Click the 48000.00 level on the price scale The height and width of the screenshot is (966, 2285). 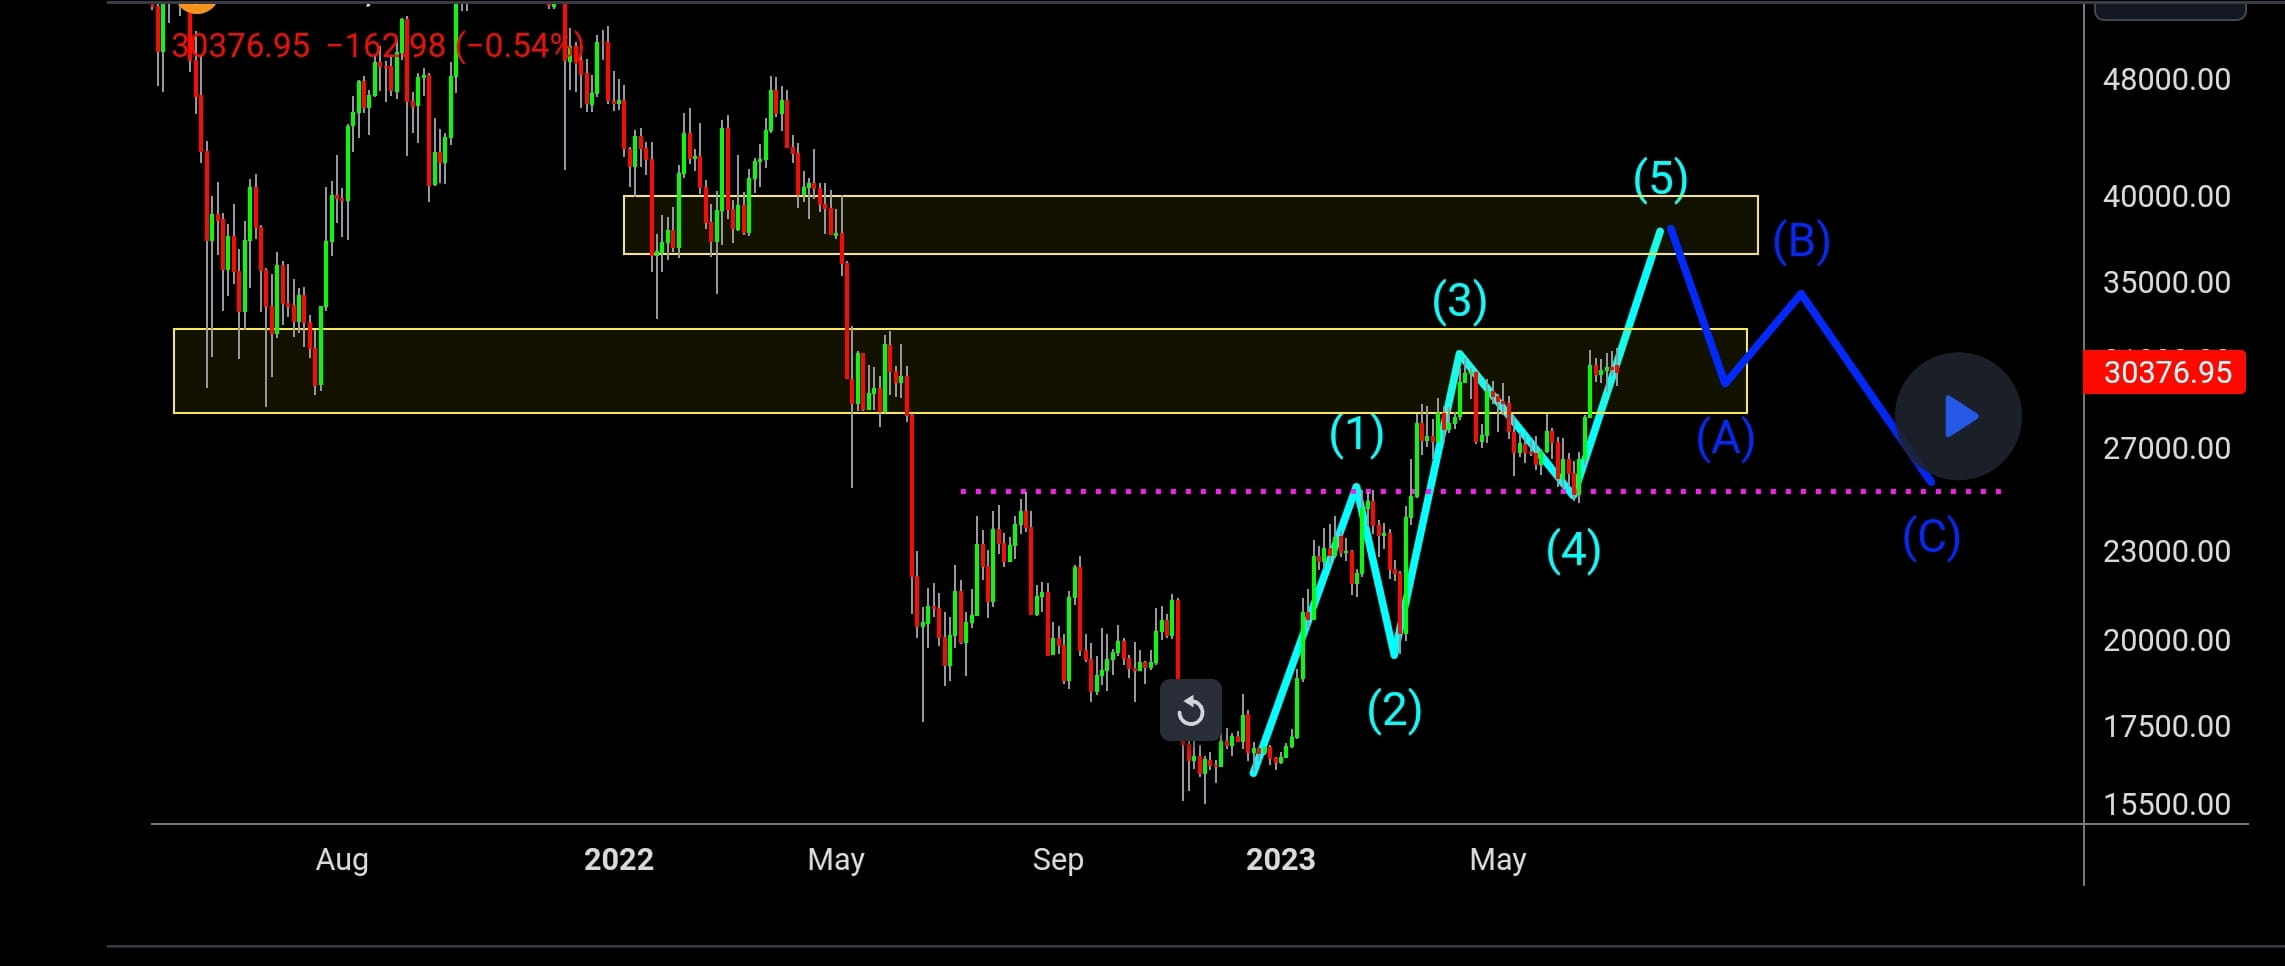[x=2168, y=78]
